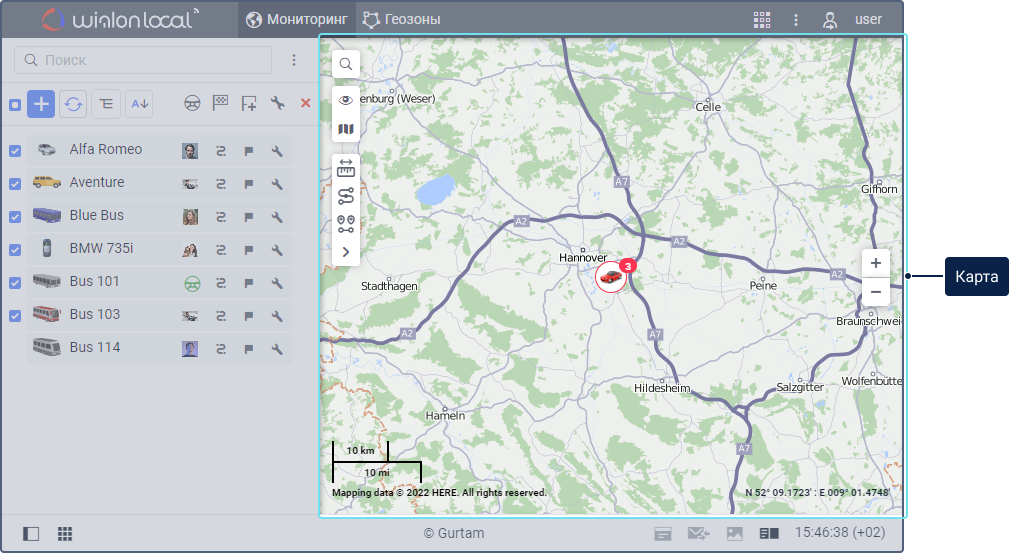The height and width of the screenshot is (557, 1011).
Task: Click the red X clear list icon
Action: [306, 103]
